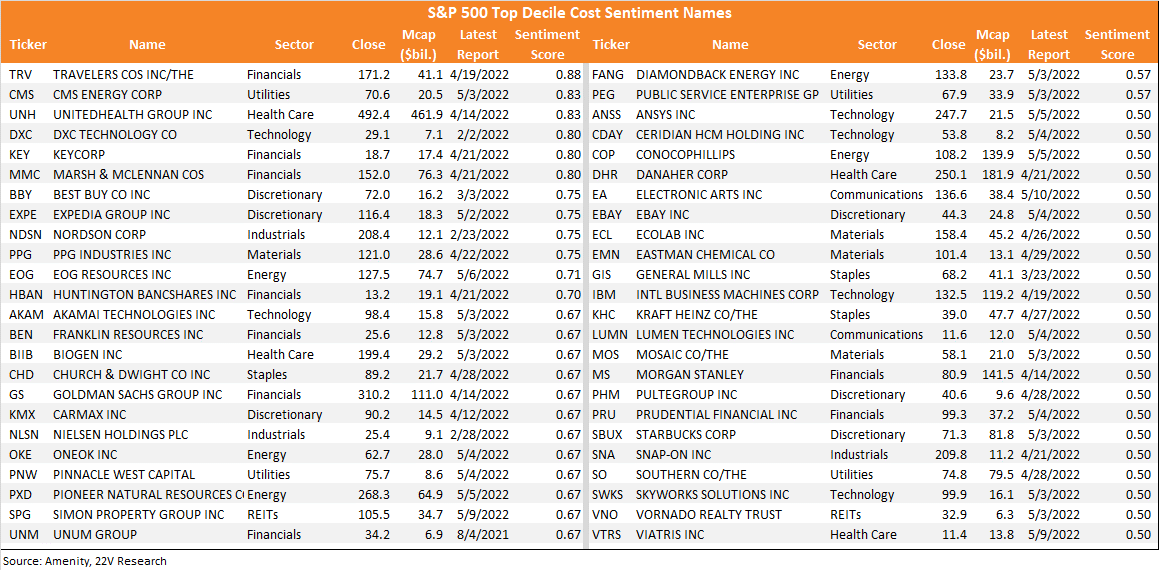Select SOUTHERN CO/THE name cell

pyautogui.click(x=692, y=474)
